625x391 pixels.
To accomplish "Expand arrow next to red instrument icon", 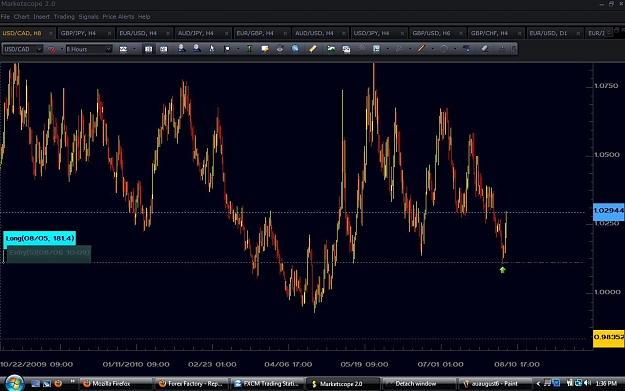I will [61, 49].
